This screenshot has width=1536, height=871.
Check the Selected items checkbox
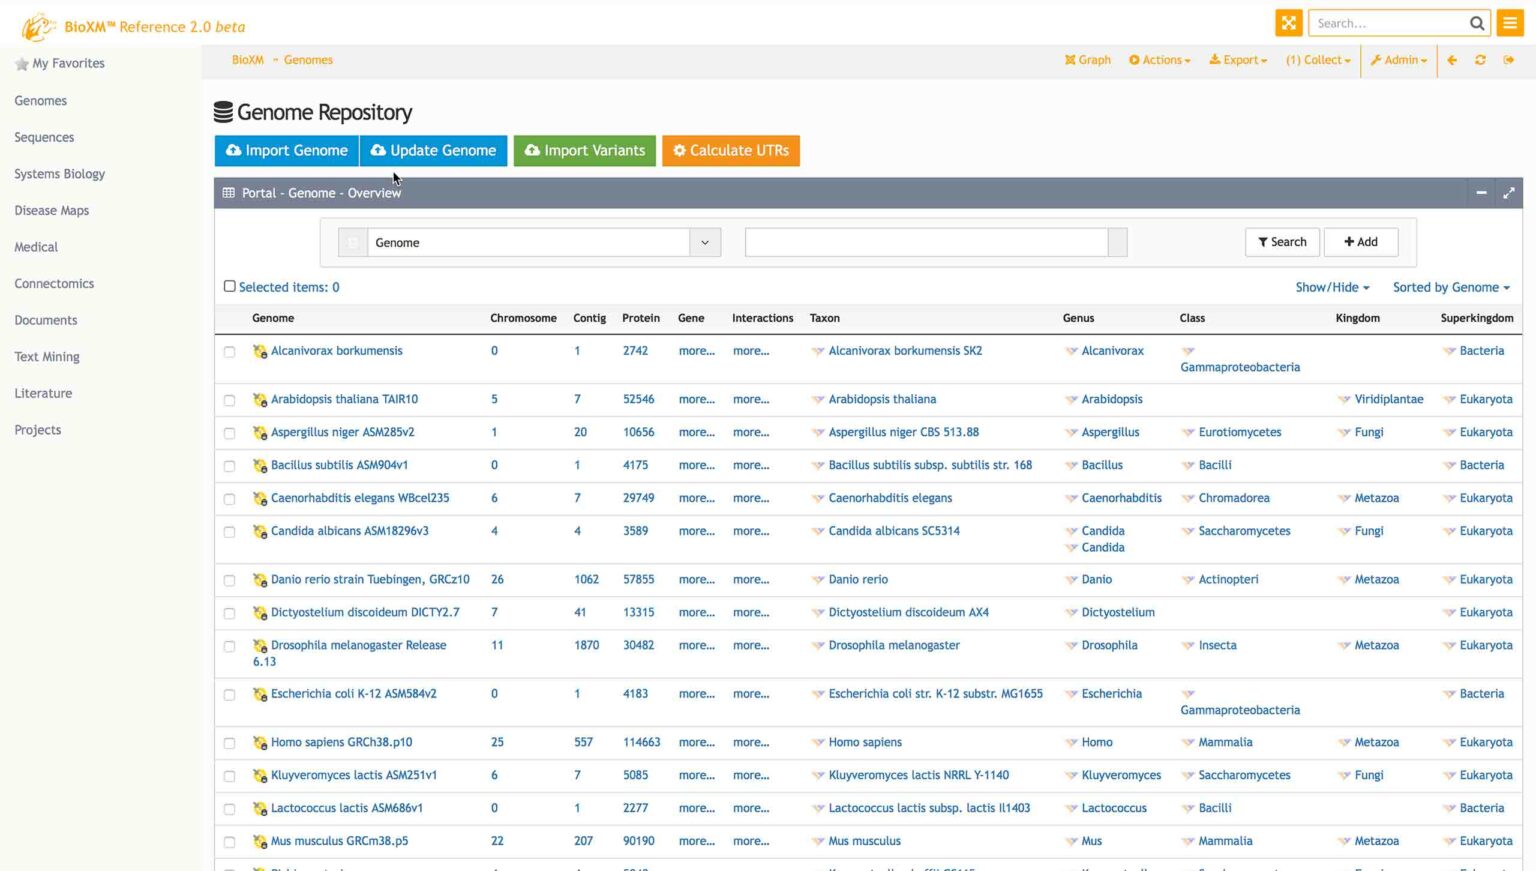[229, 286]
